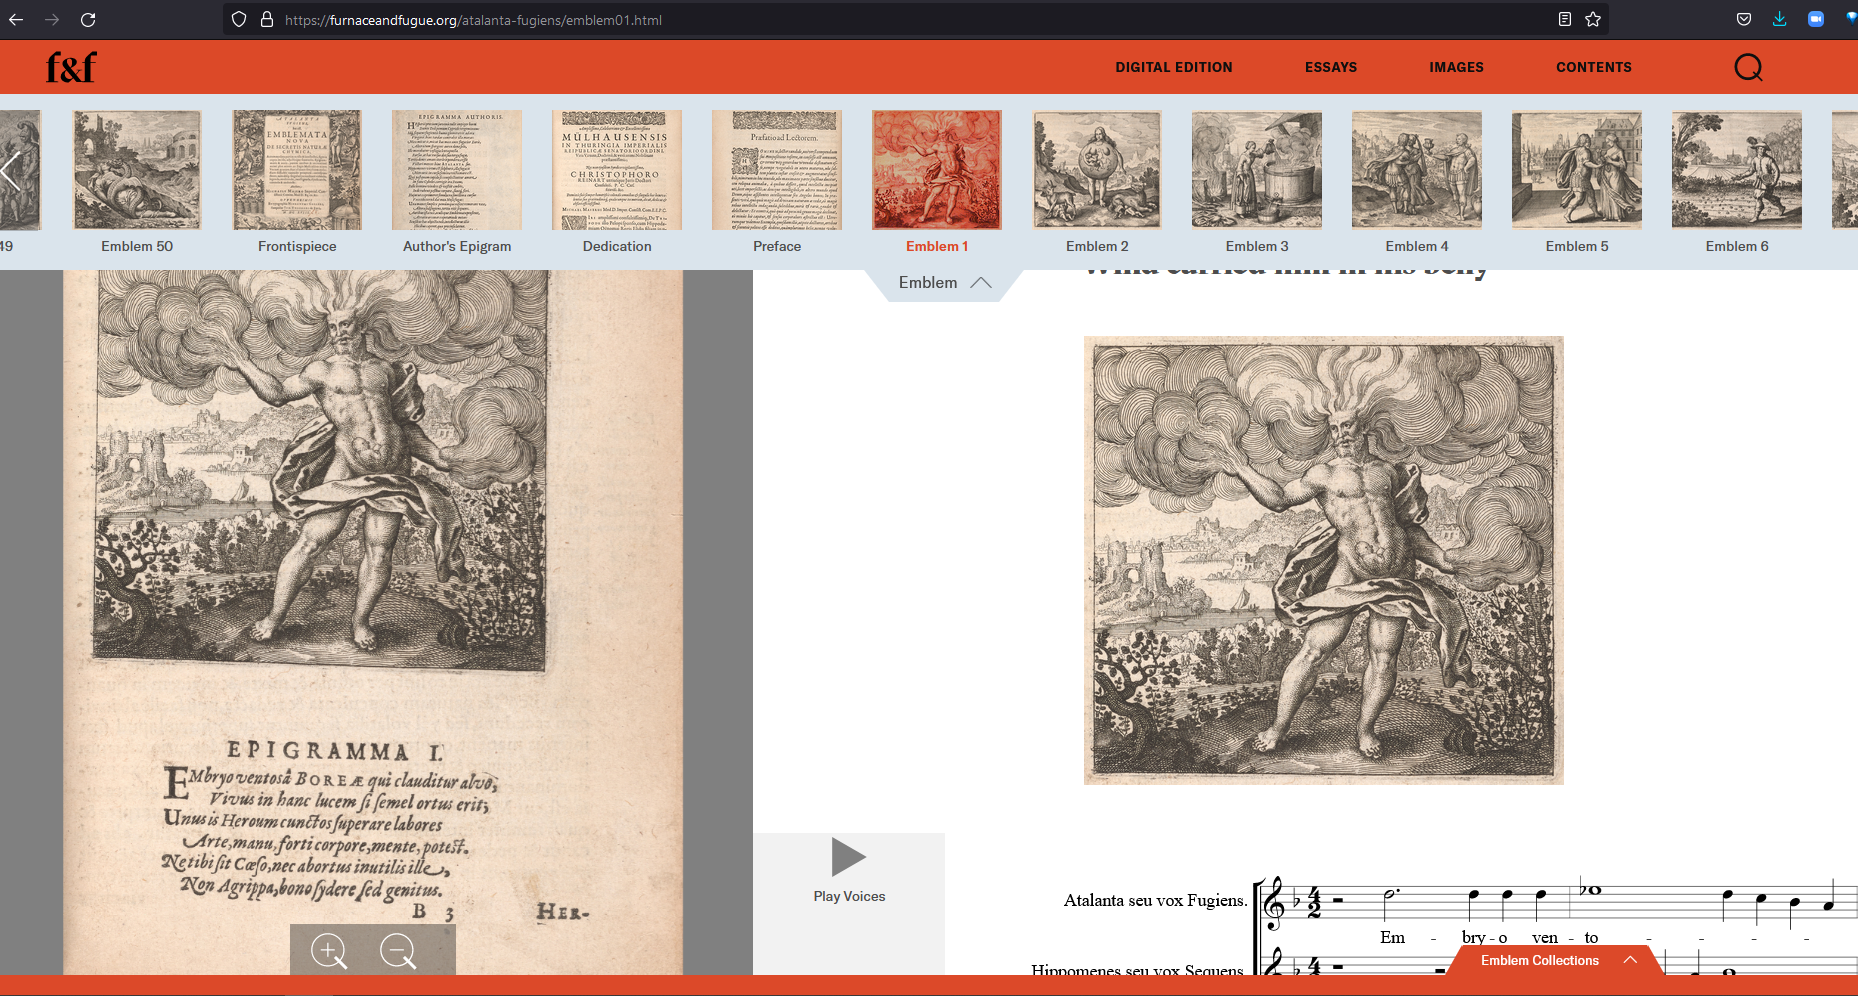Open the Images menu
1858x996 pixels.
click(1456, 67)
